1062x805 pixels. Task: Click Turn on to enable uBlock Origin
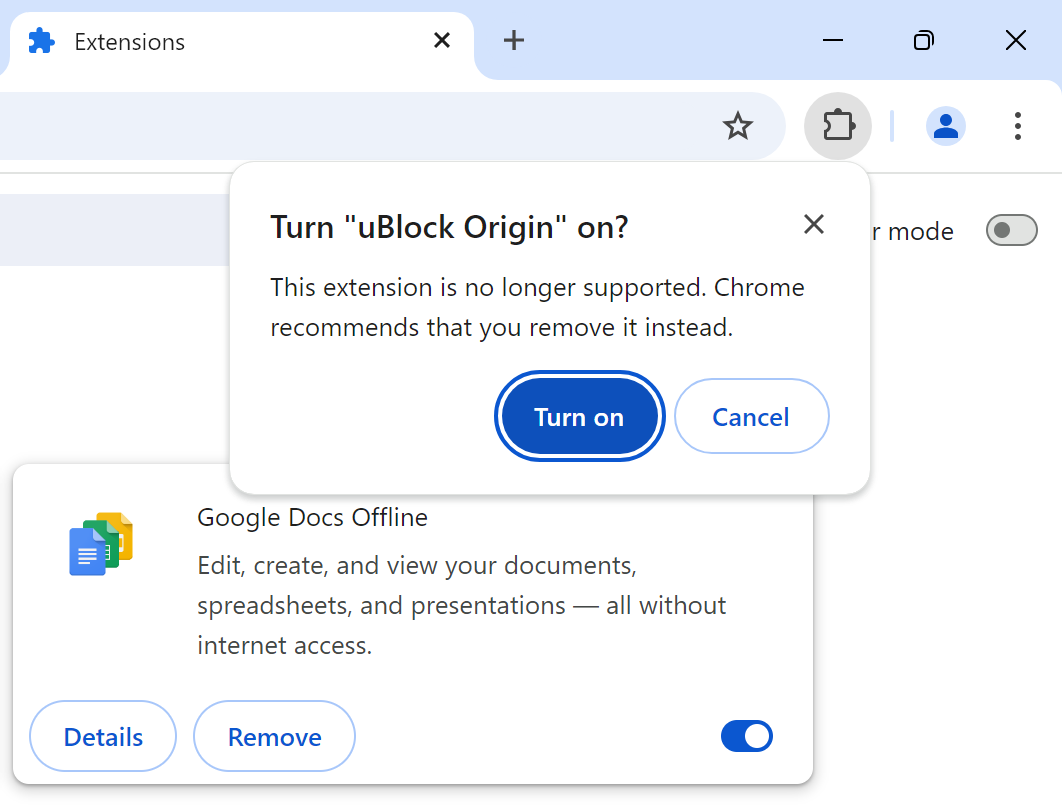pos(579,417)
